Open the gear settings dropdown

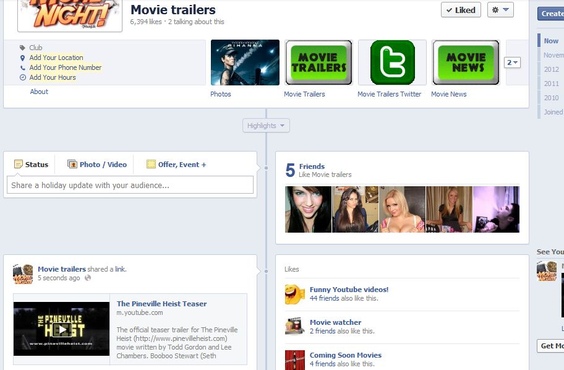[x=500, y=10]
